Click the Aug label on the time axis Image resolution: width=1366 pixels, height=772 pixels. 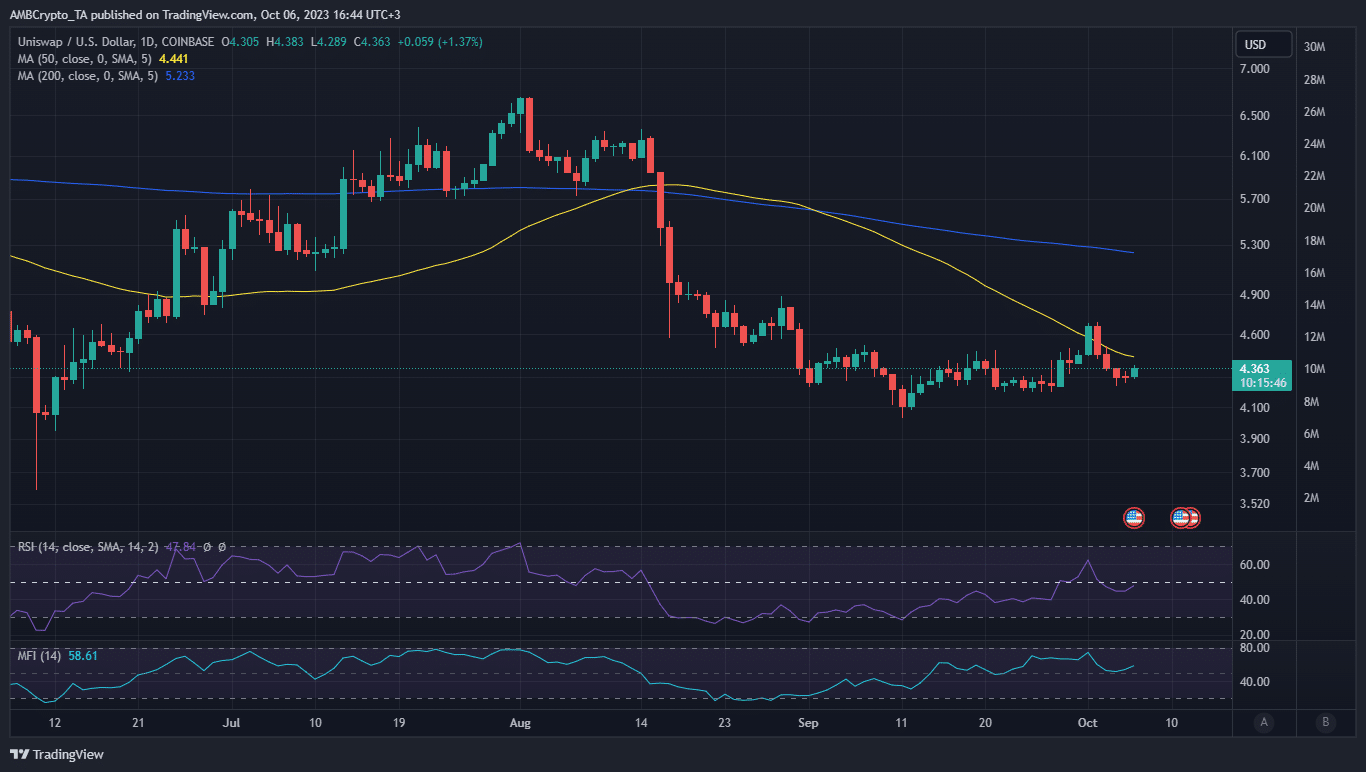click(x=519, y=722)
